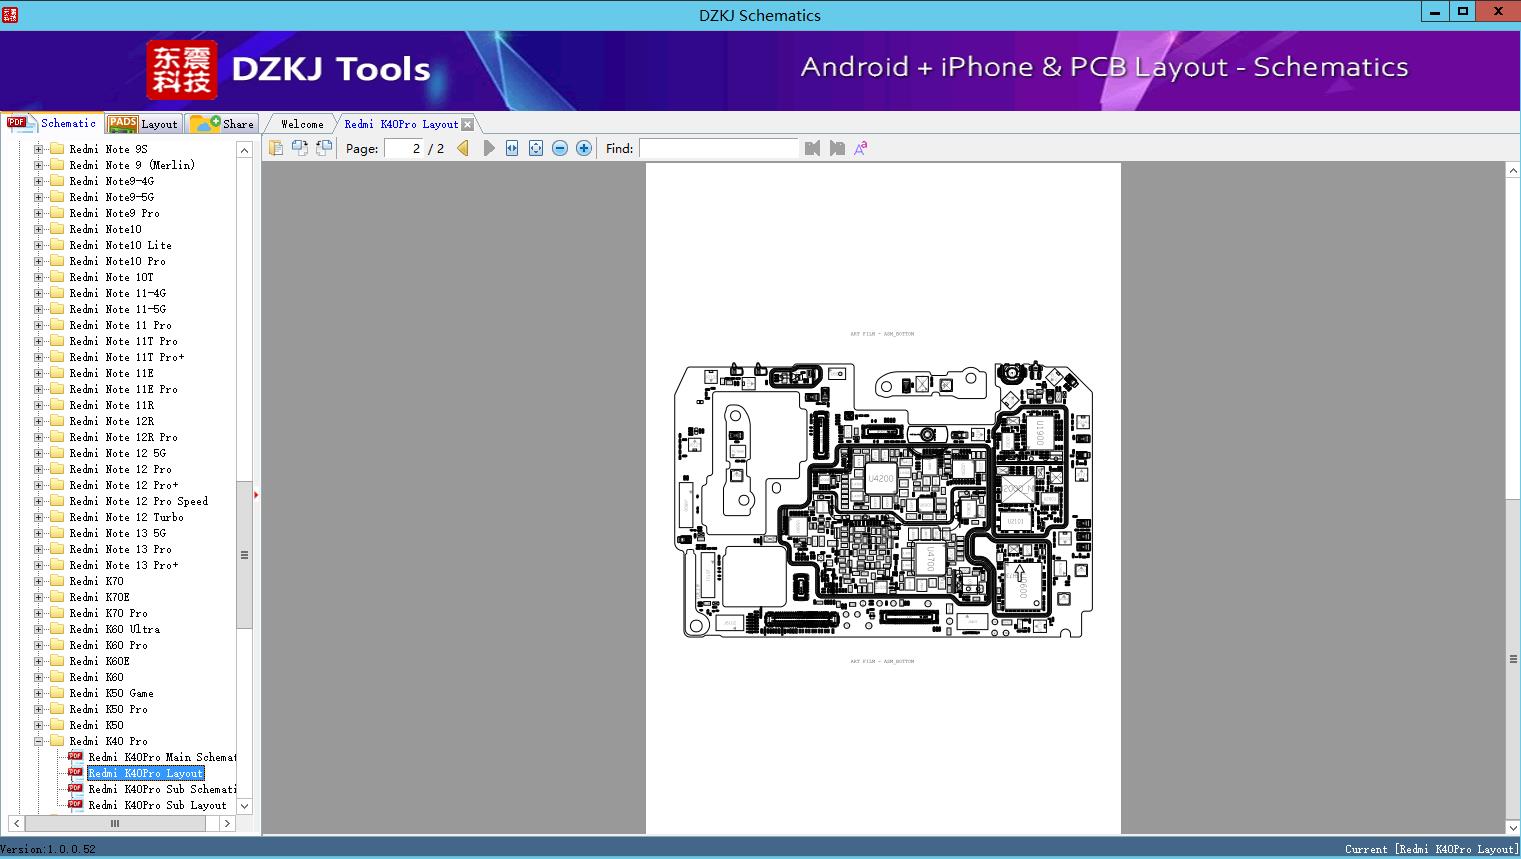Image resolution: width=1521 pixels, height=859 pixels.
Task: Switch to the PADS Layout tab
Action: pos(143,124)
